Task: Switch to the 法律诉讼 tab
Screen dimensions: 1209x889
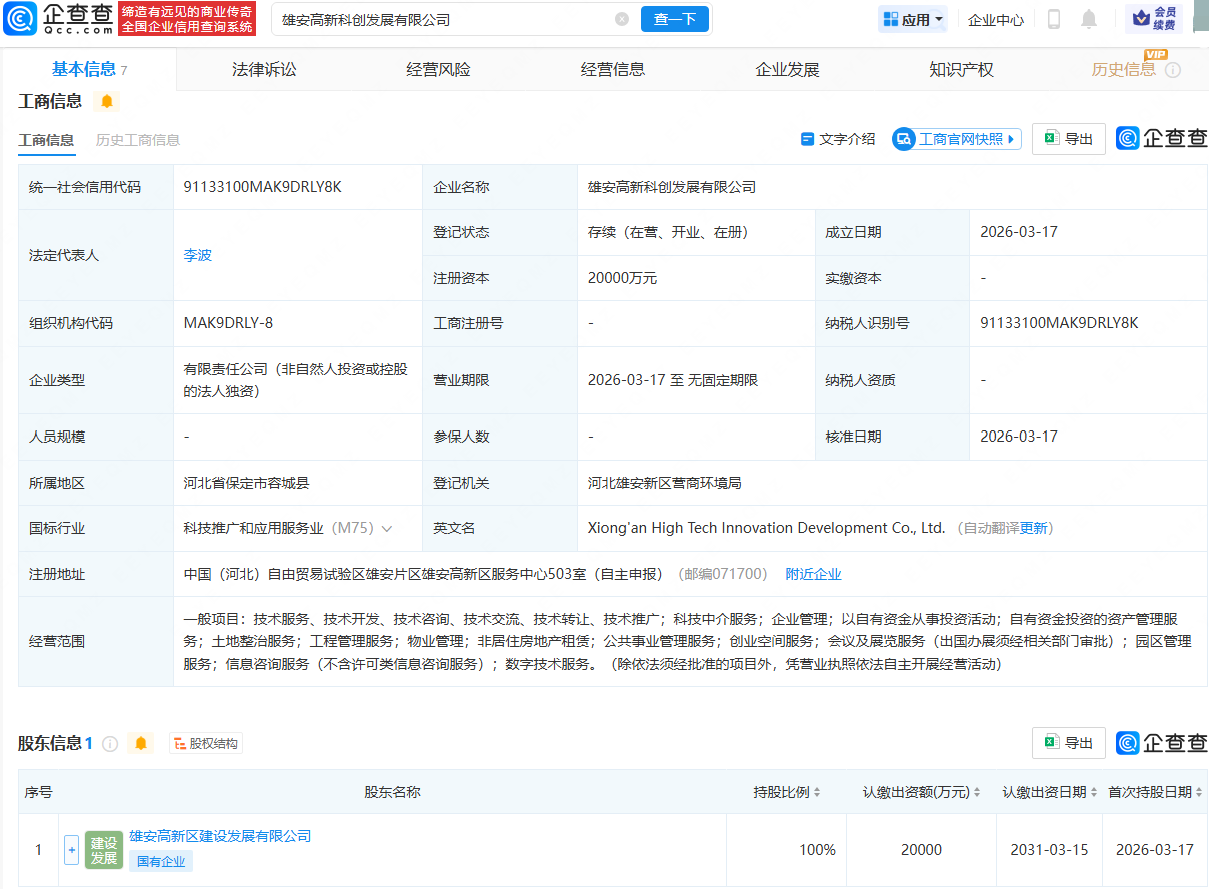Action: point(264,69)
